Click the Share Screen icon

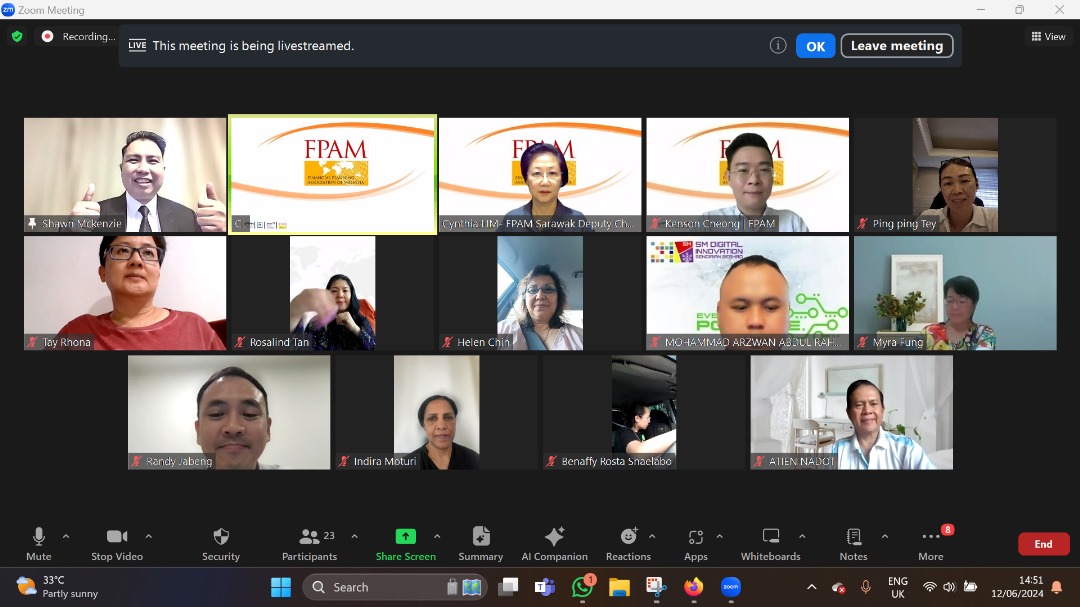pos(405,537)
